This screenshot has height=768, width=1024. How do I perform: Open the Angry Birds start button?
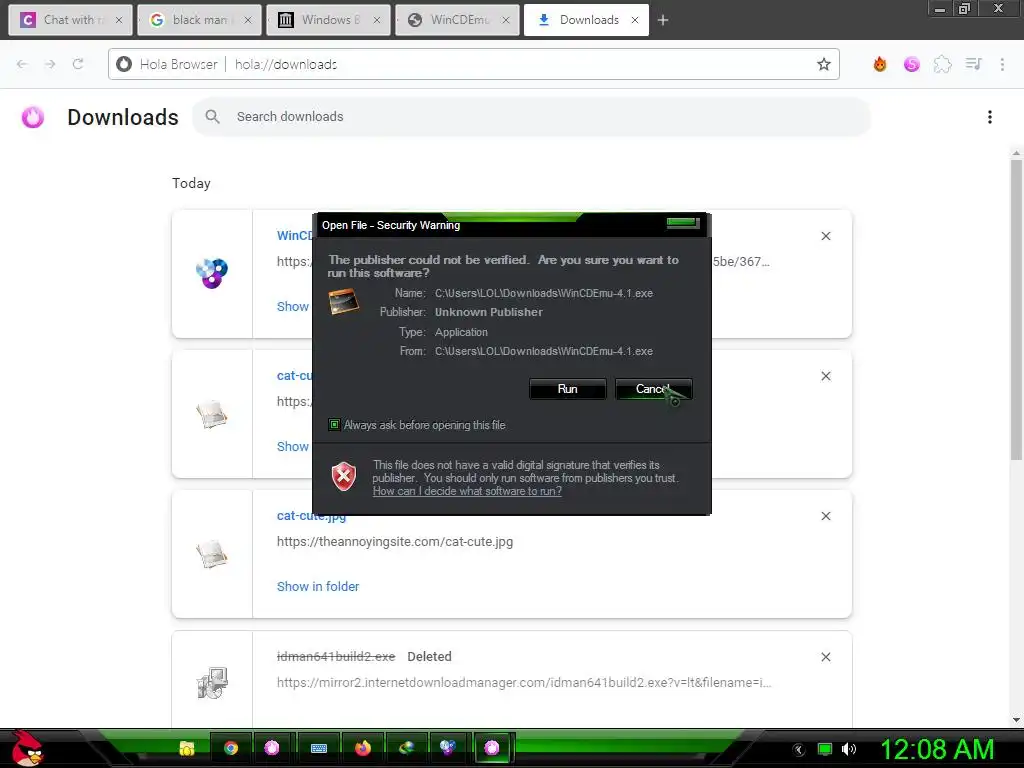pos(27,748)
